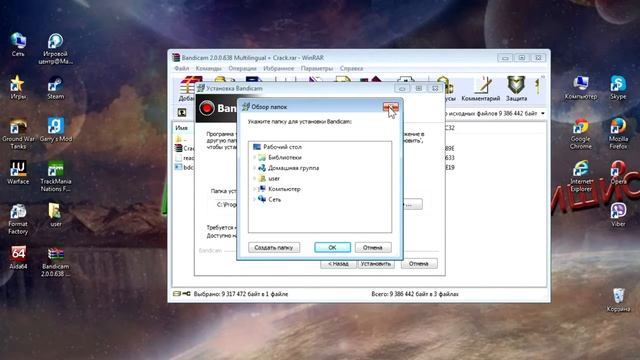This screenshot has height=360, width=640.
Task: Expand the Домашняя группа tree node
Action: coord(254,168)
